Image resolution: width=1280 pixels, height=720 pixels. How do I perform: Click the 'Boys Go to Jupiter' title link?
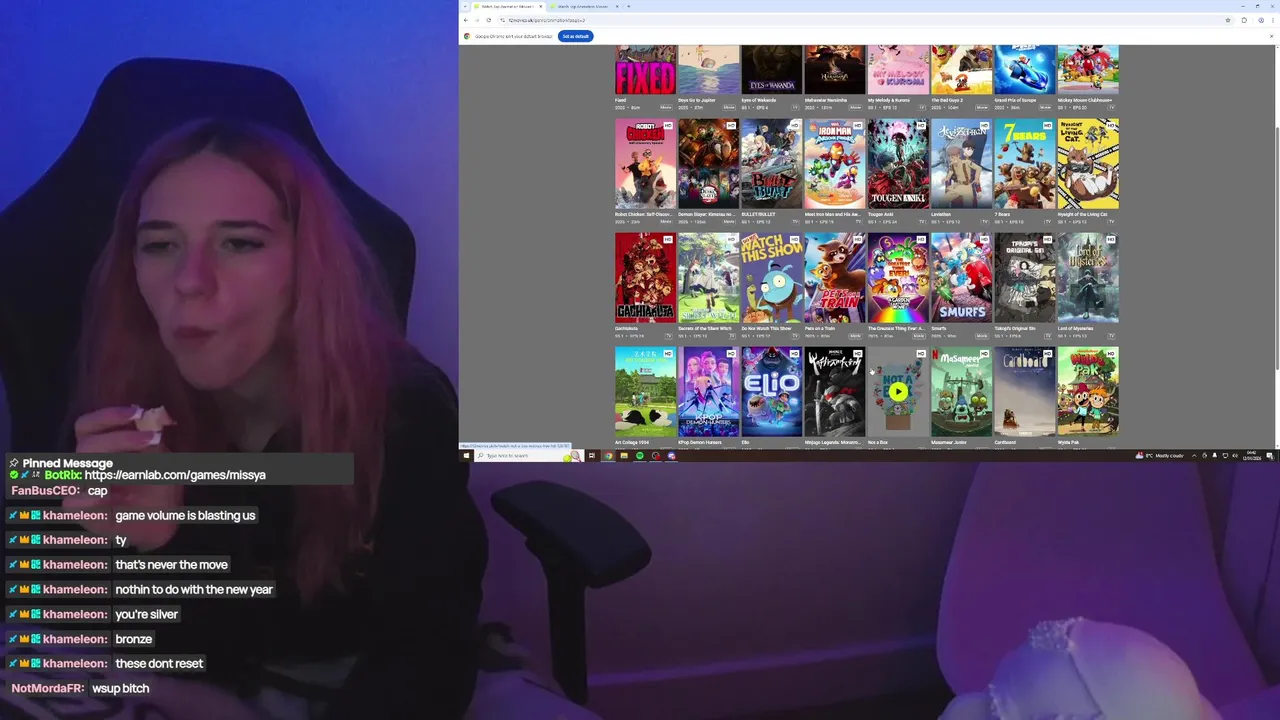(696, 100)
